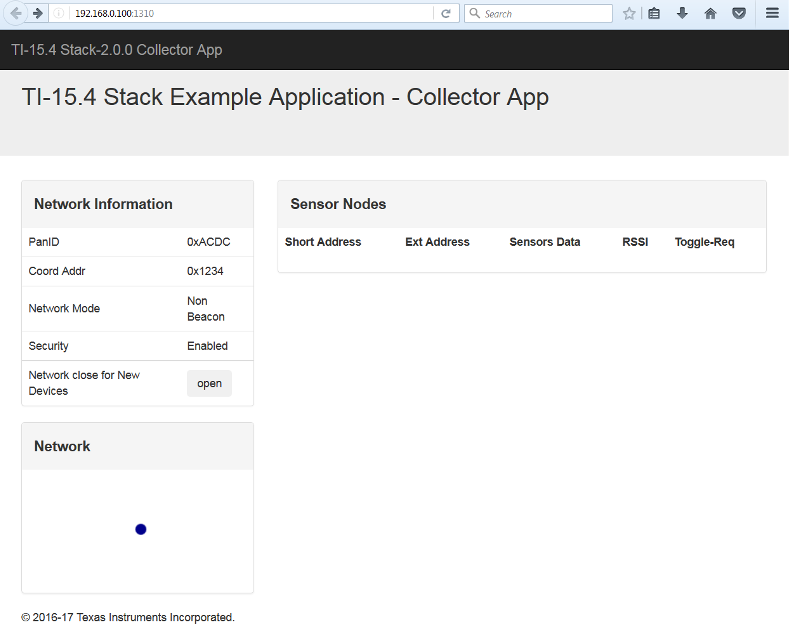The height and width of the screenshot is (639, 789).
Task: Click the Security label
Action: (x=48, y=346)
